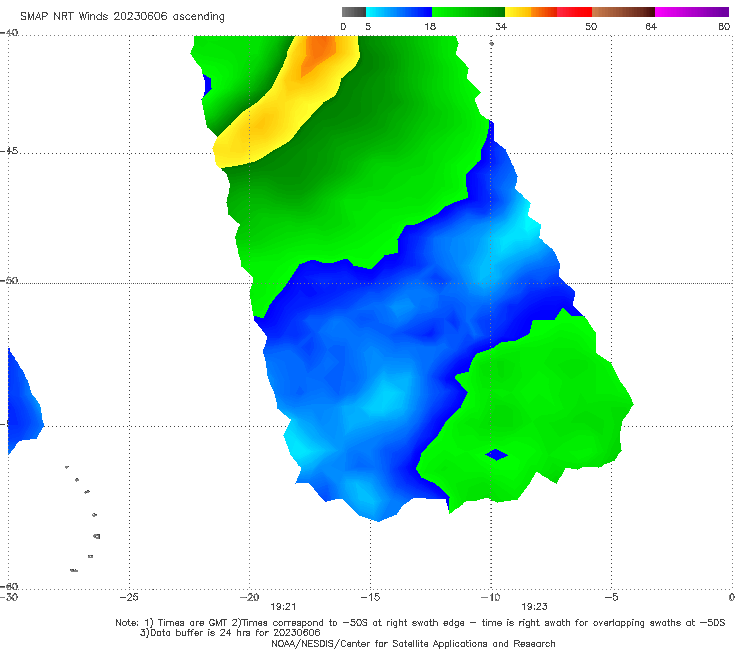Click the blue segment of the wind color bar

[399, 12]
